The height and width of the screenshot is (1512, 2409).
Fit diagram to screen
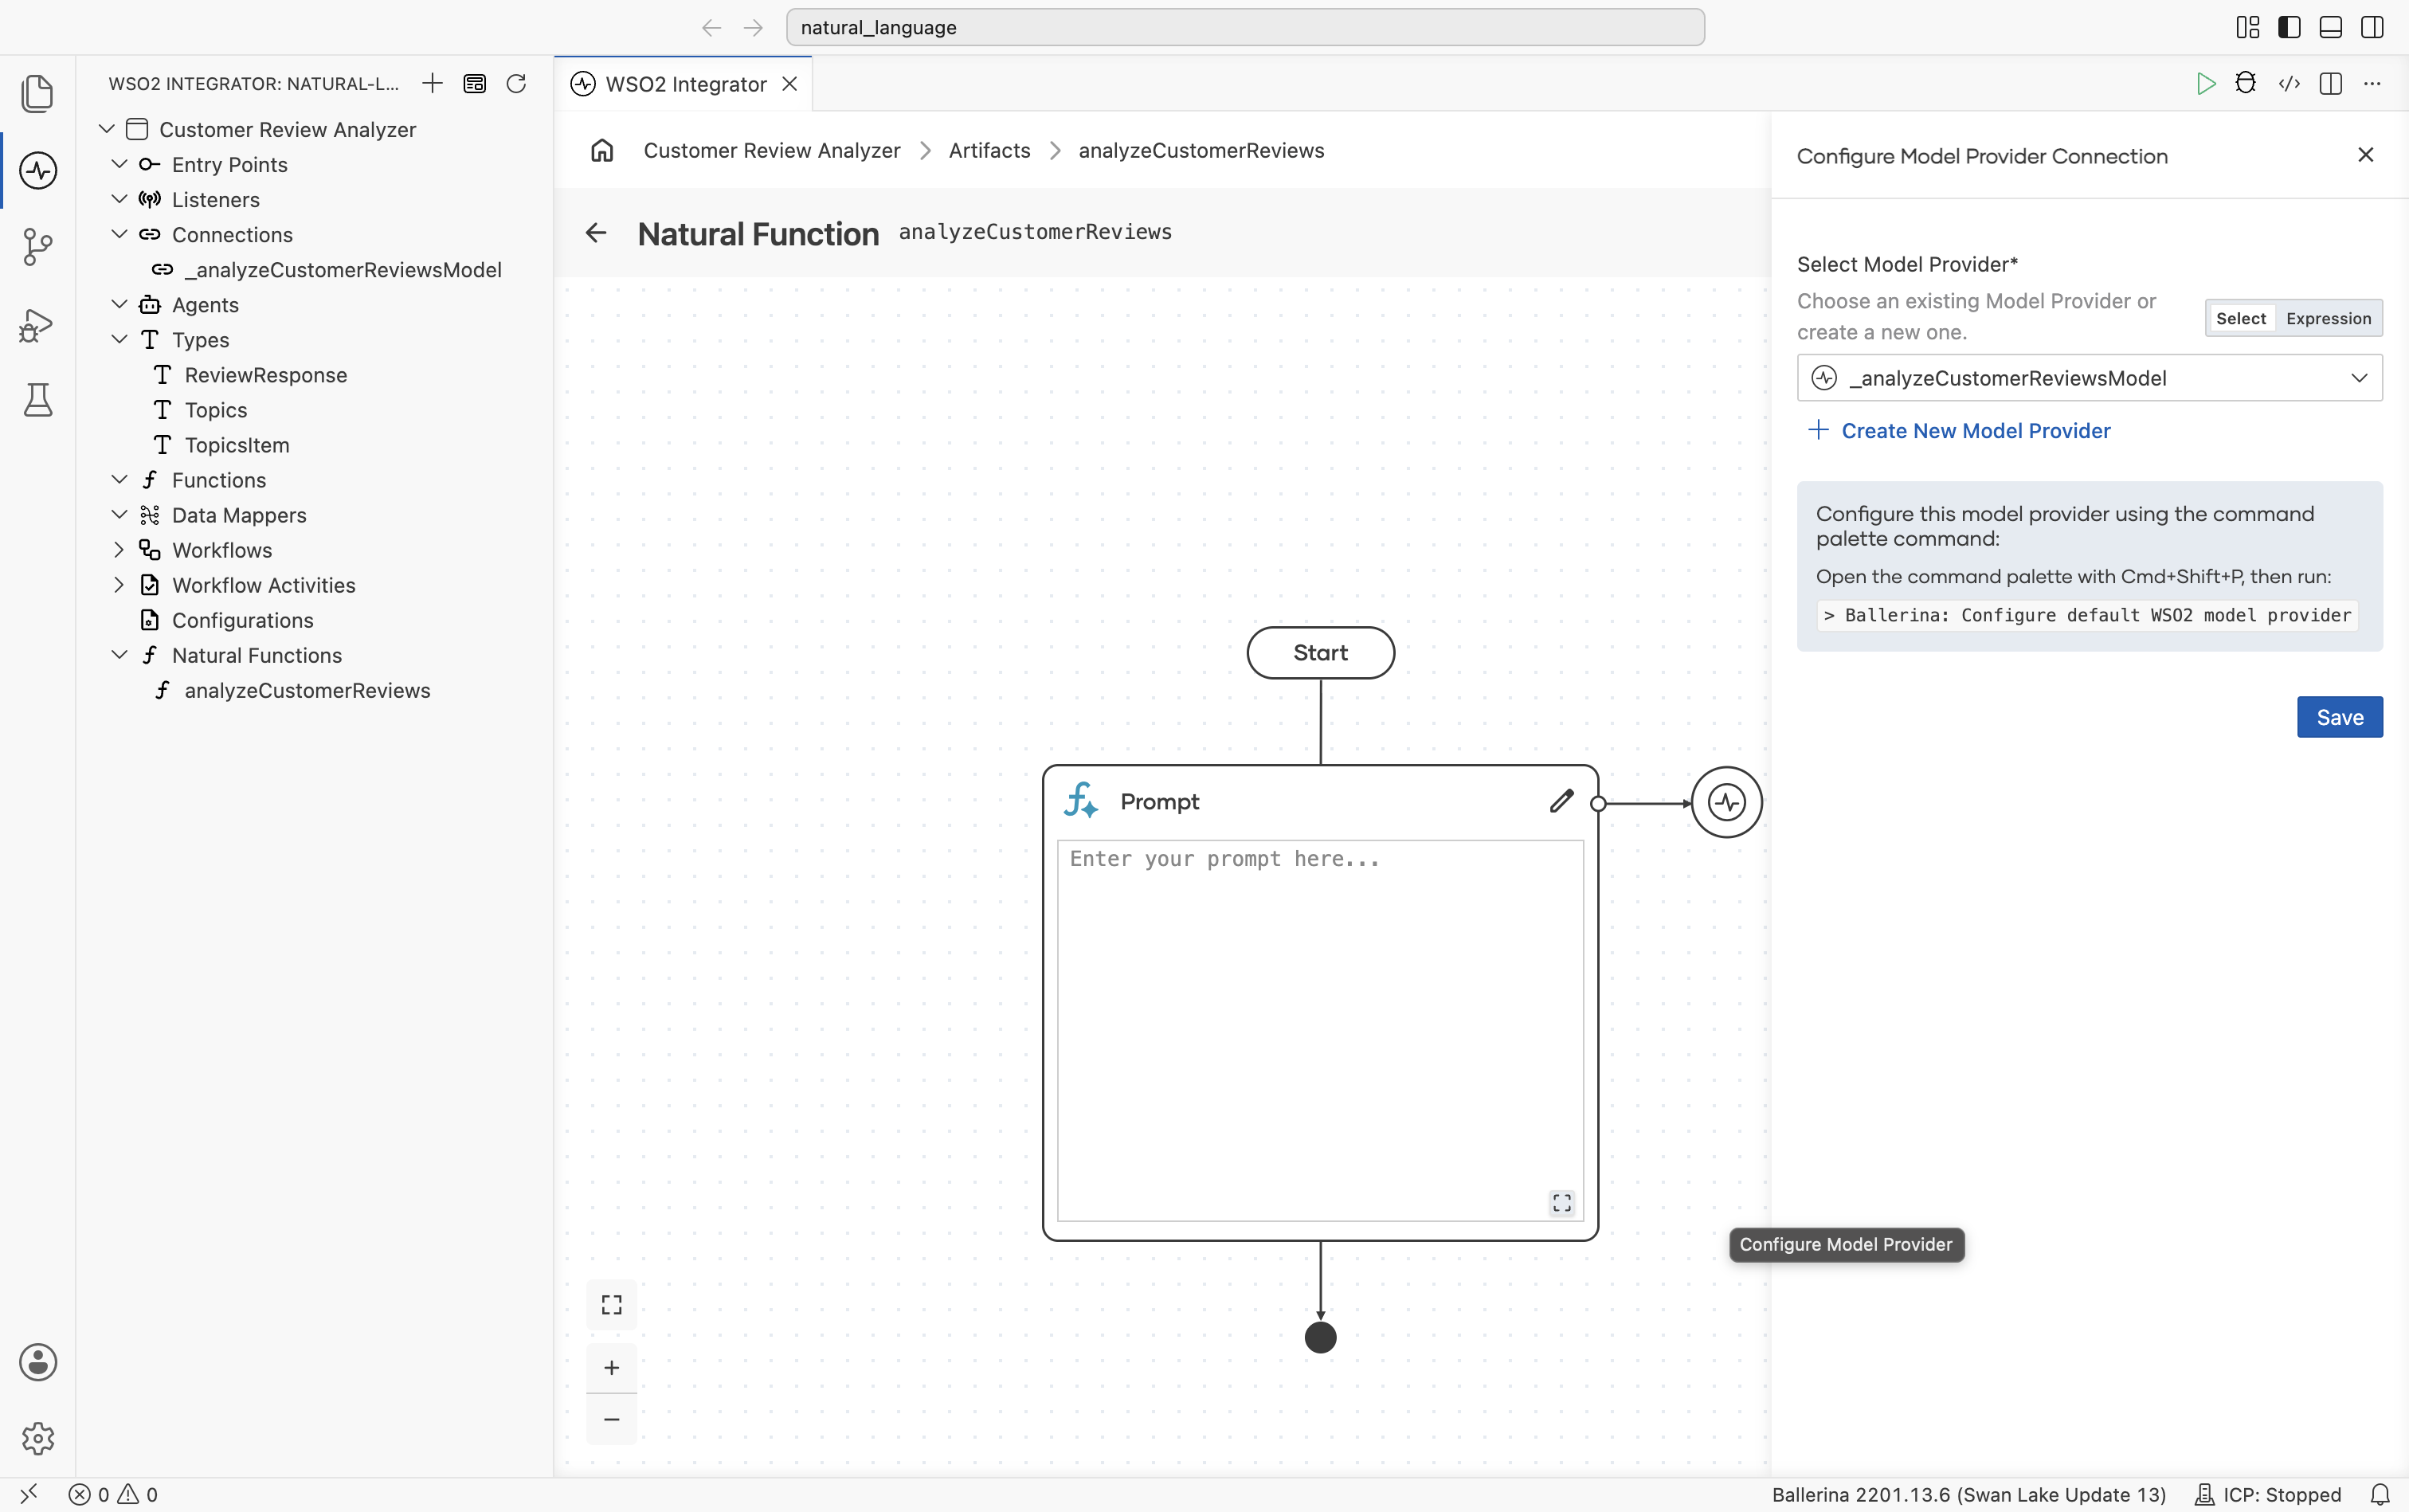pos(611,1304)
